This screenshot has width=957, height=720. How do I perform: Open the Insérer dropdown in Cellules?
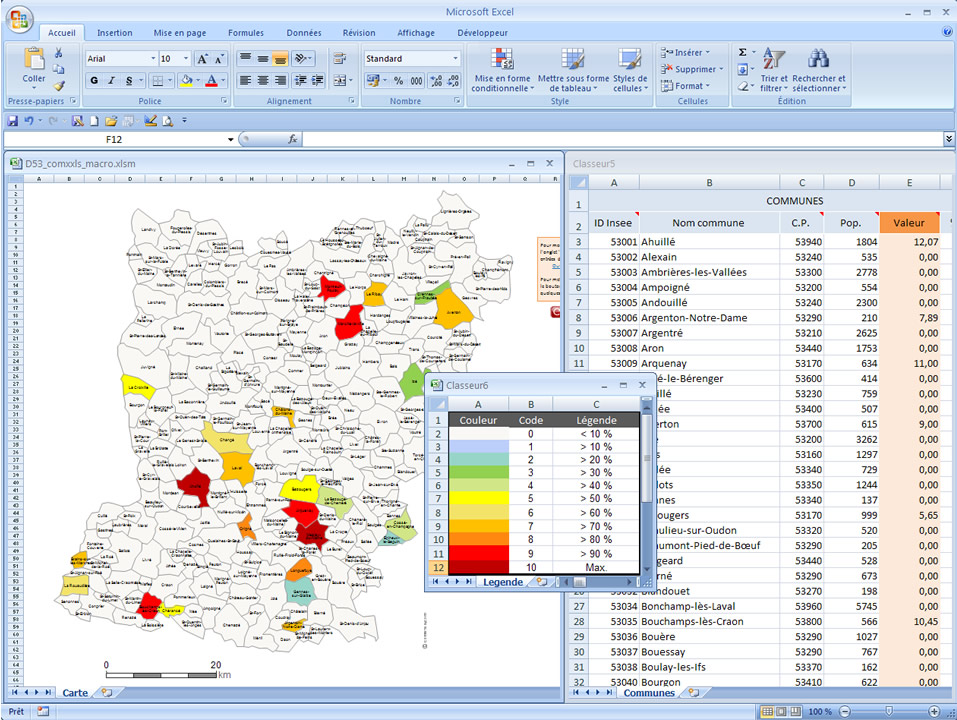click(685, 53)
